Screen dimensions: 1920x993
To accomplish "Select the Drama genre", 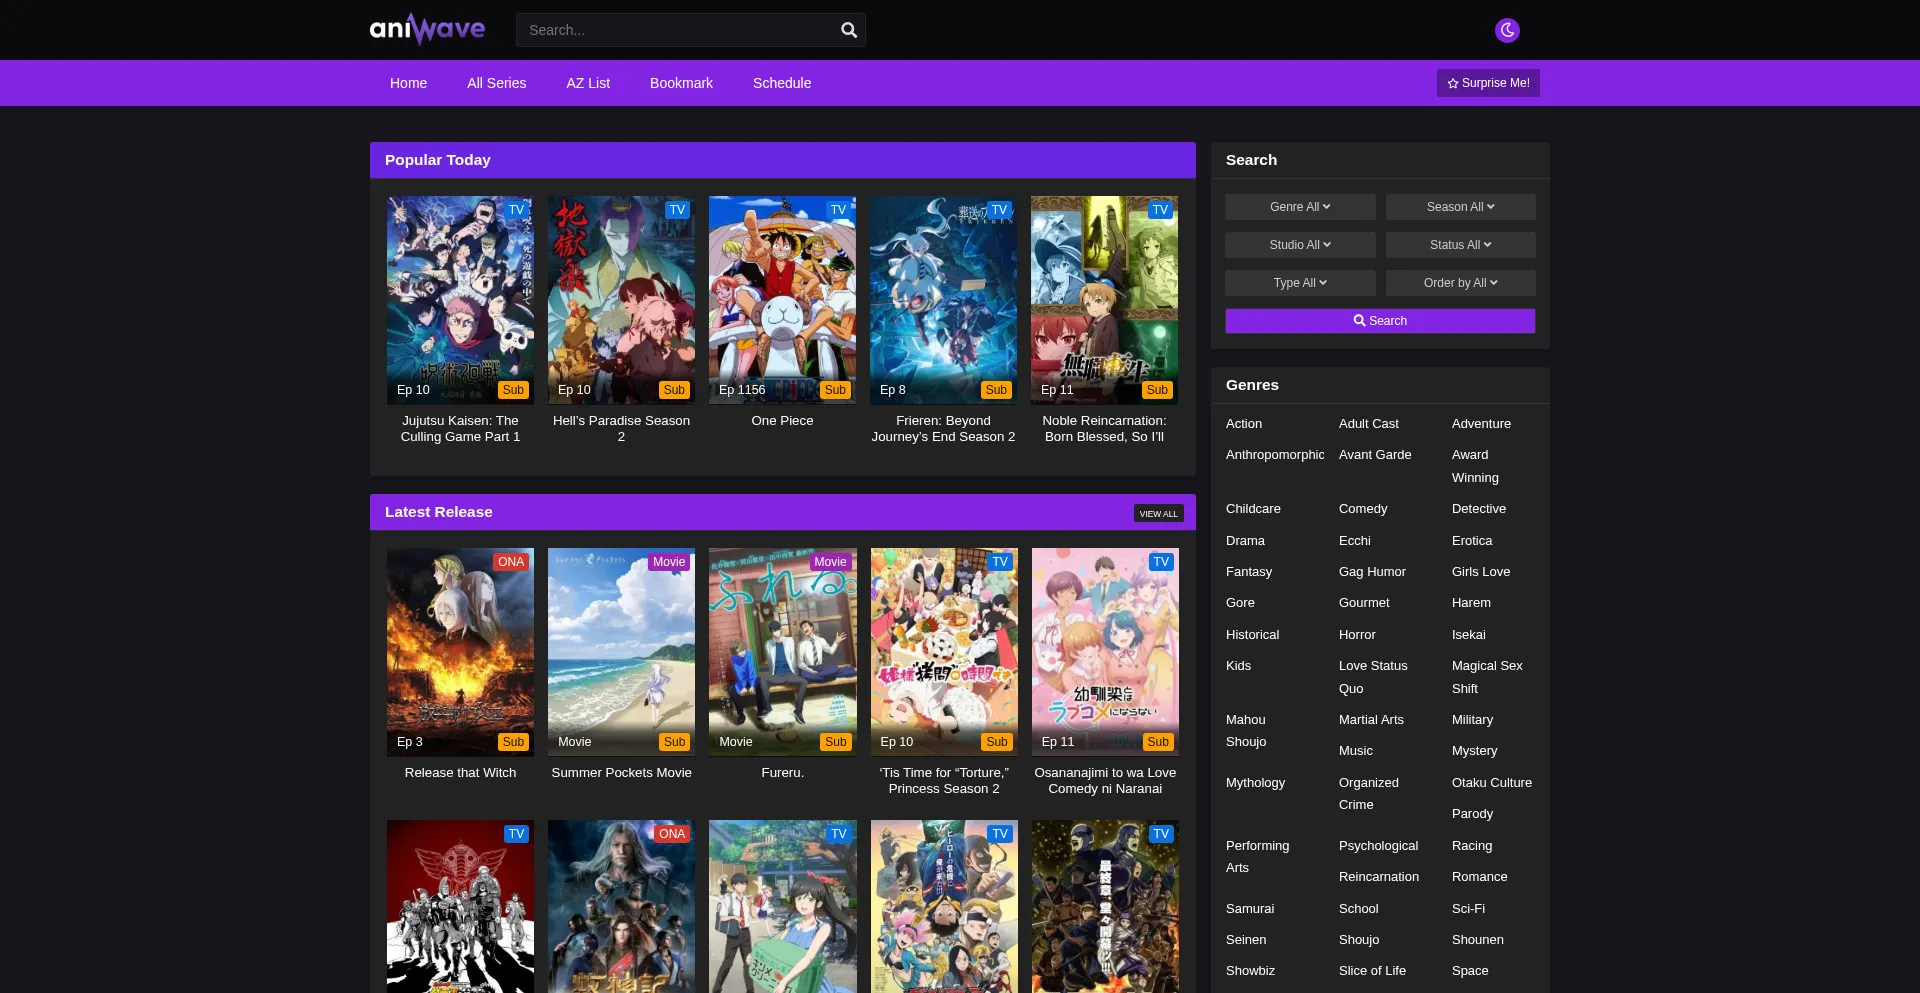I will [1245, 541].
